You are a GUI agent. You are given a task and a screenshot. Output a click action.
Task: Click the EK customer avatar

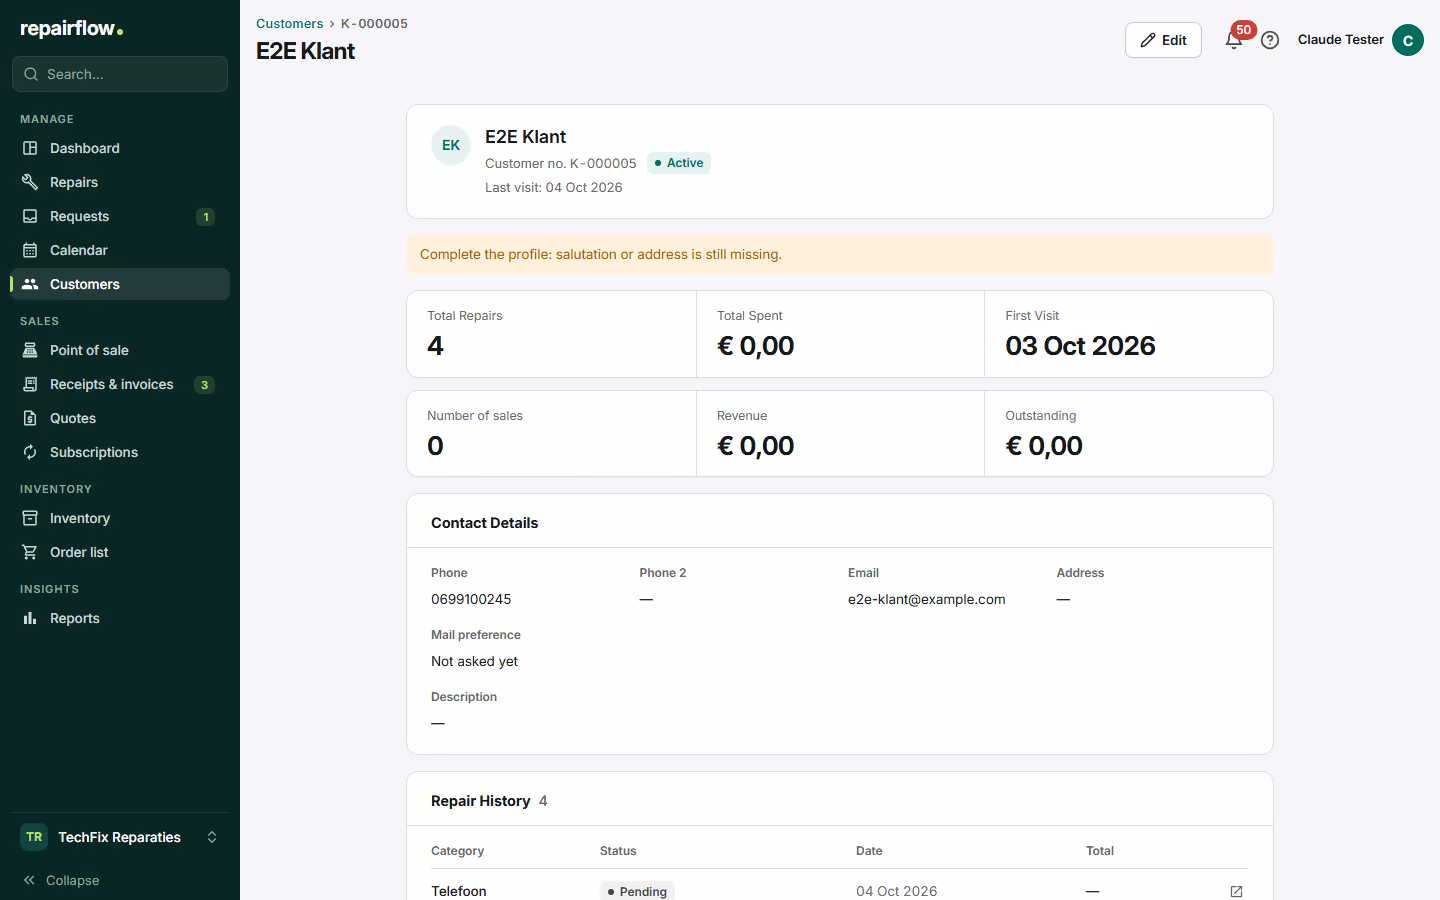coord(451,145)
